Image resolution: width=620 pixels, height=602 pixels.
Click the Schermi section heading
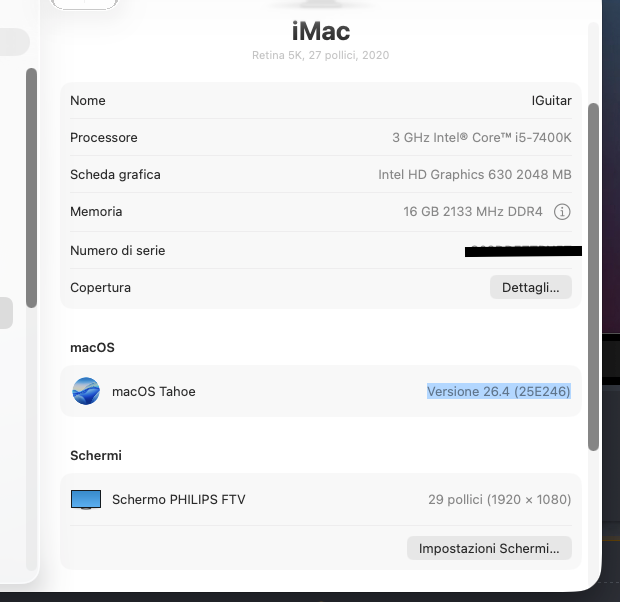pyautogui.click(x=96, y=455)
